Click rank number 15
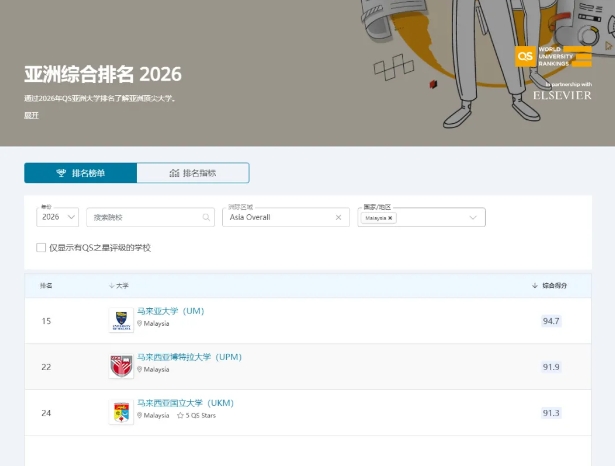 point(46,321)
